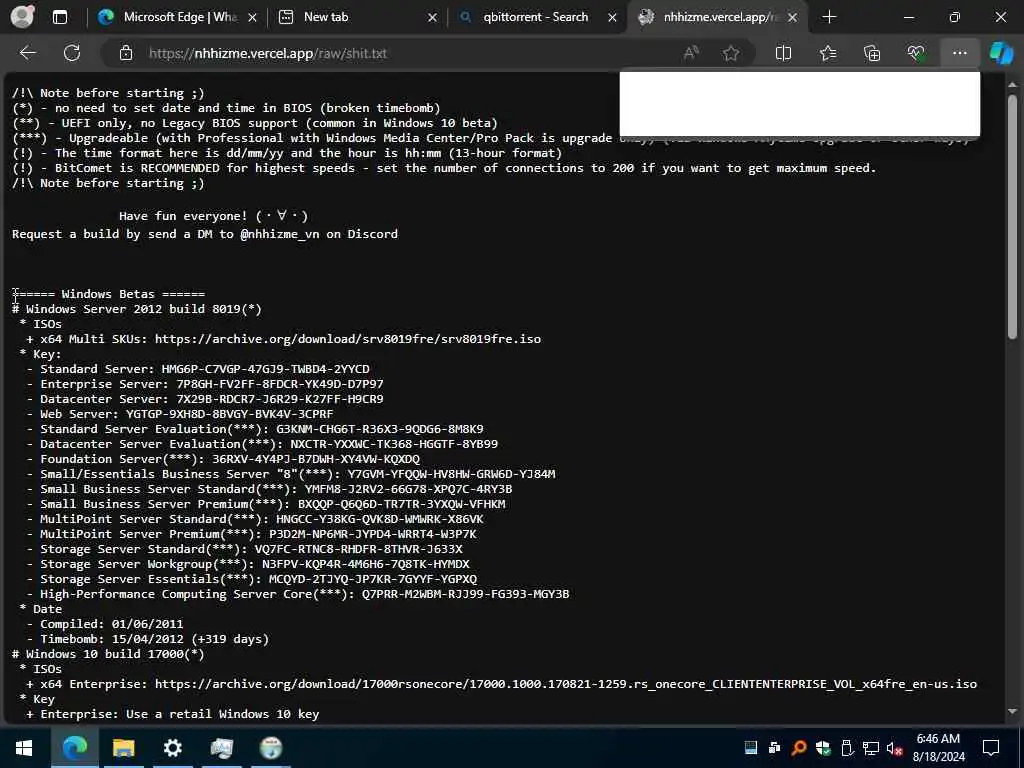The height and width of the screenshot is (768, 1024).
Task: Open the globe download app in taskbar
Action: (x=270, y=748)
